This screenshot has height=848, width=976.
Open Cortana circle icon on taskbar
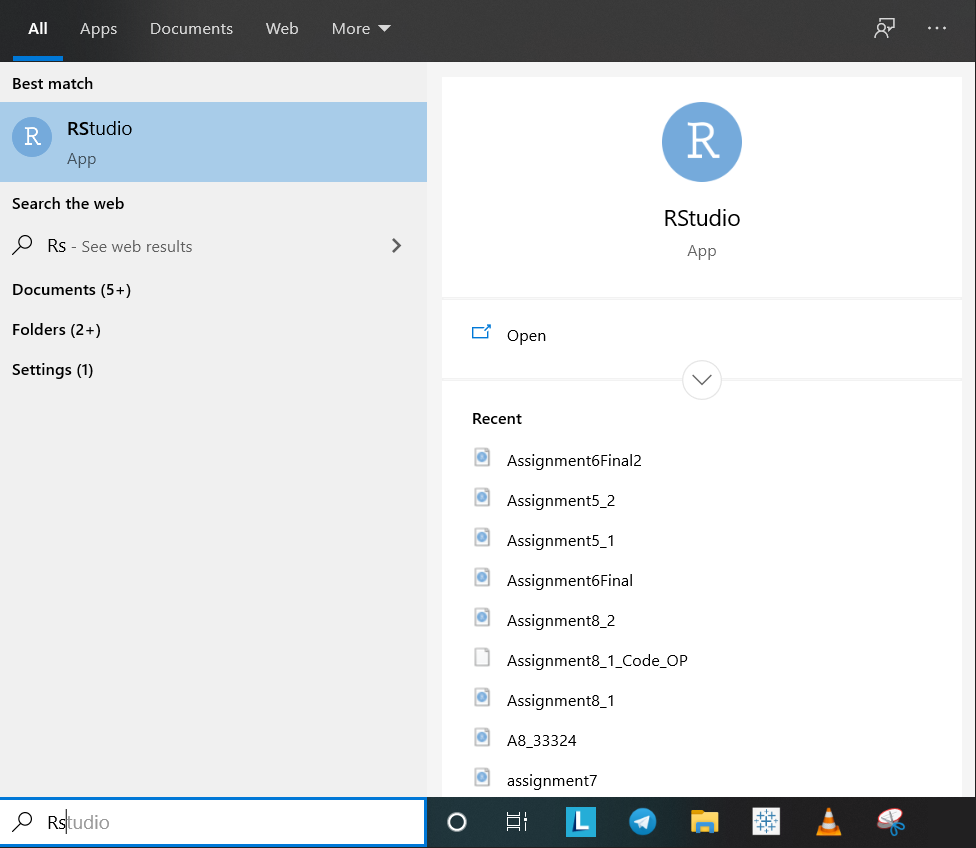(456, 822)
